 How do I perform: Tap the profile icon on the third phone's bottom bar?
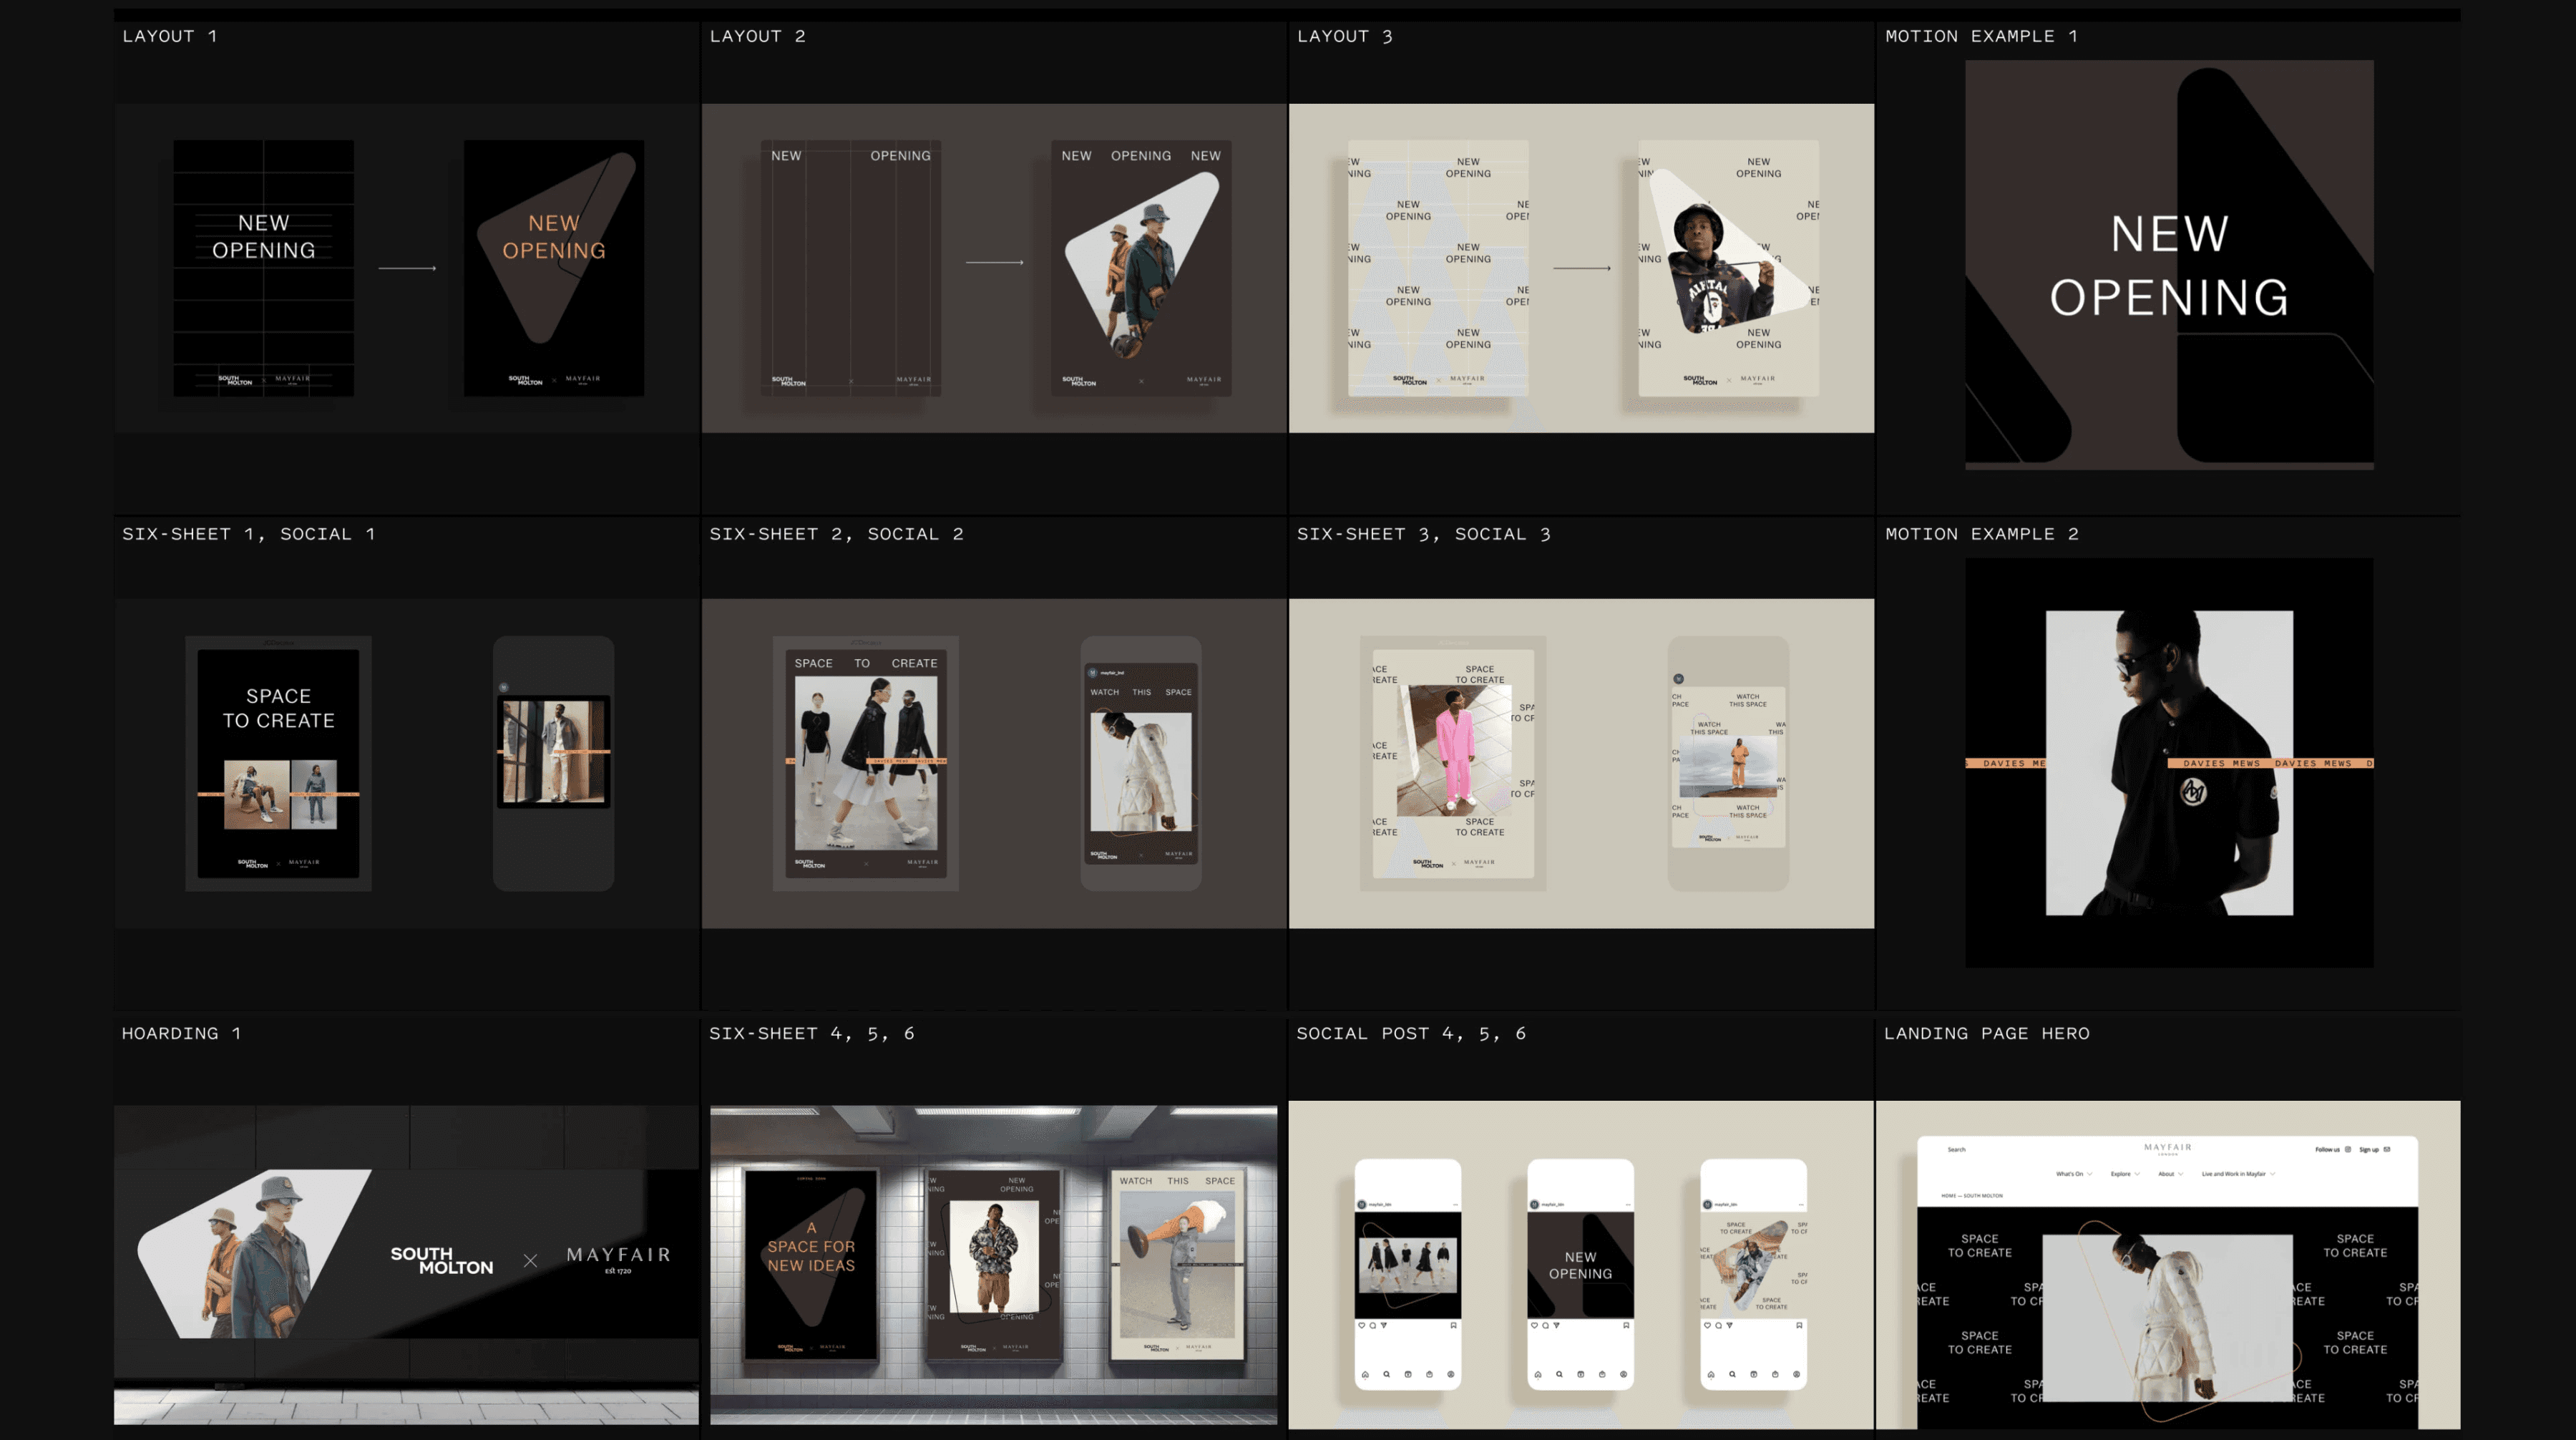click(1797, 1374)
